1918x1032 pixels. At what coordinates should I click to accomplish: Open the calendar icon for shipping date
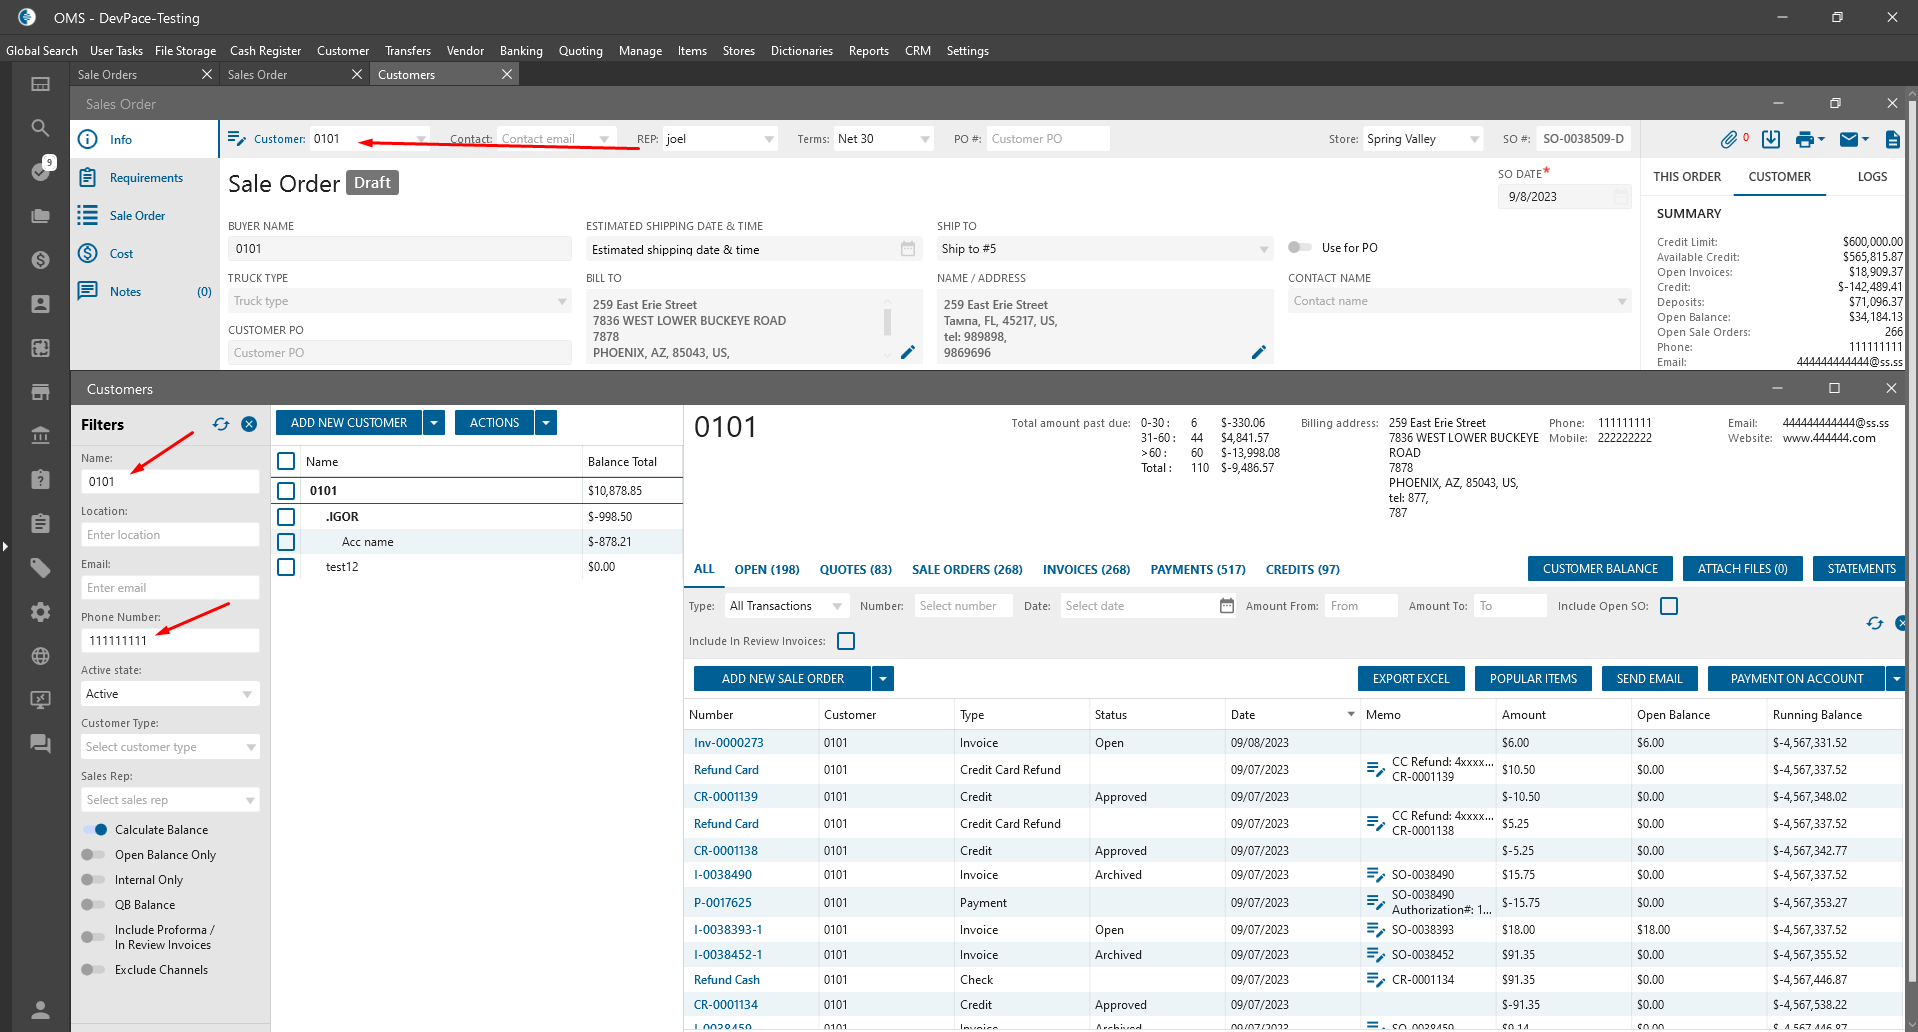908,249
